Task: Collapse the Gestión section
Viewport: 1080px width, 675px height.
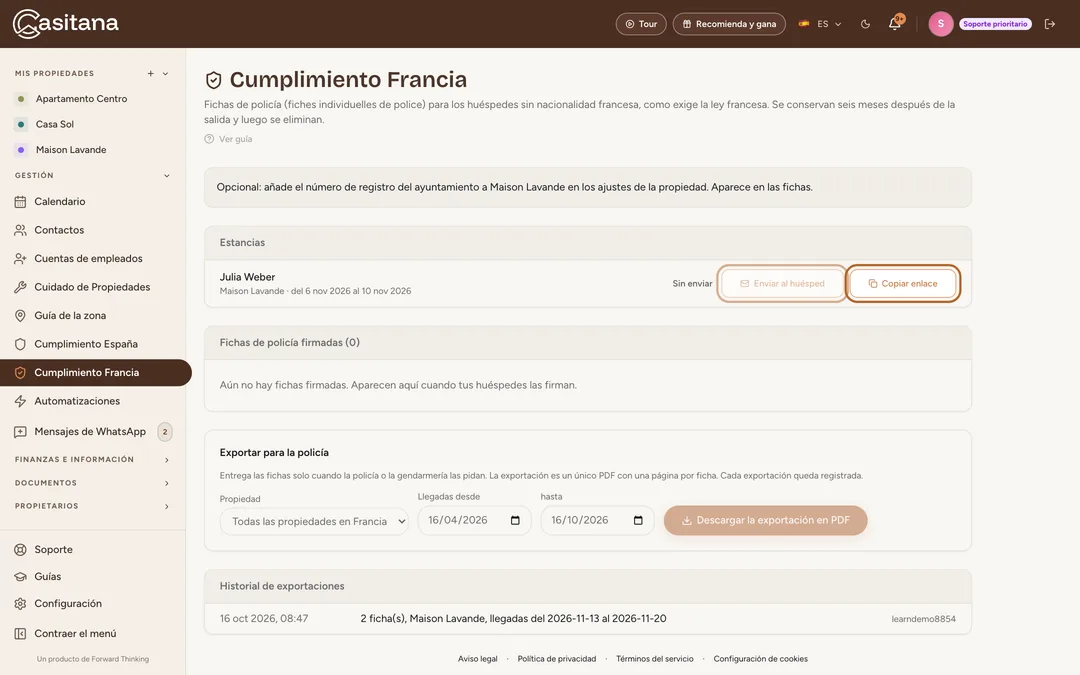Action: tap(167, 176)
